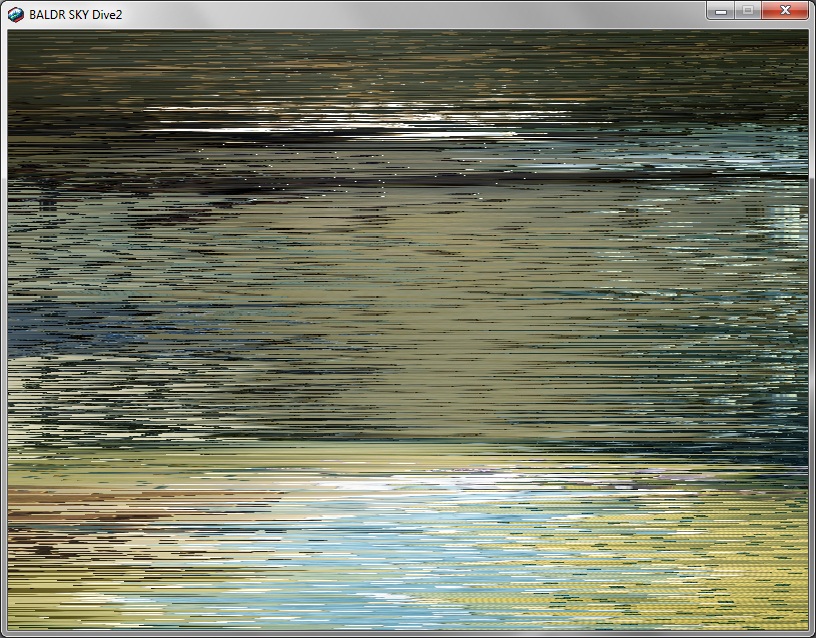
Task: Close the BALDR SKY Dive2 window
Action: click(785, 10)
